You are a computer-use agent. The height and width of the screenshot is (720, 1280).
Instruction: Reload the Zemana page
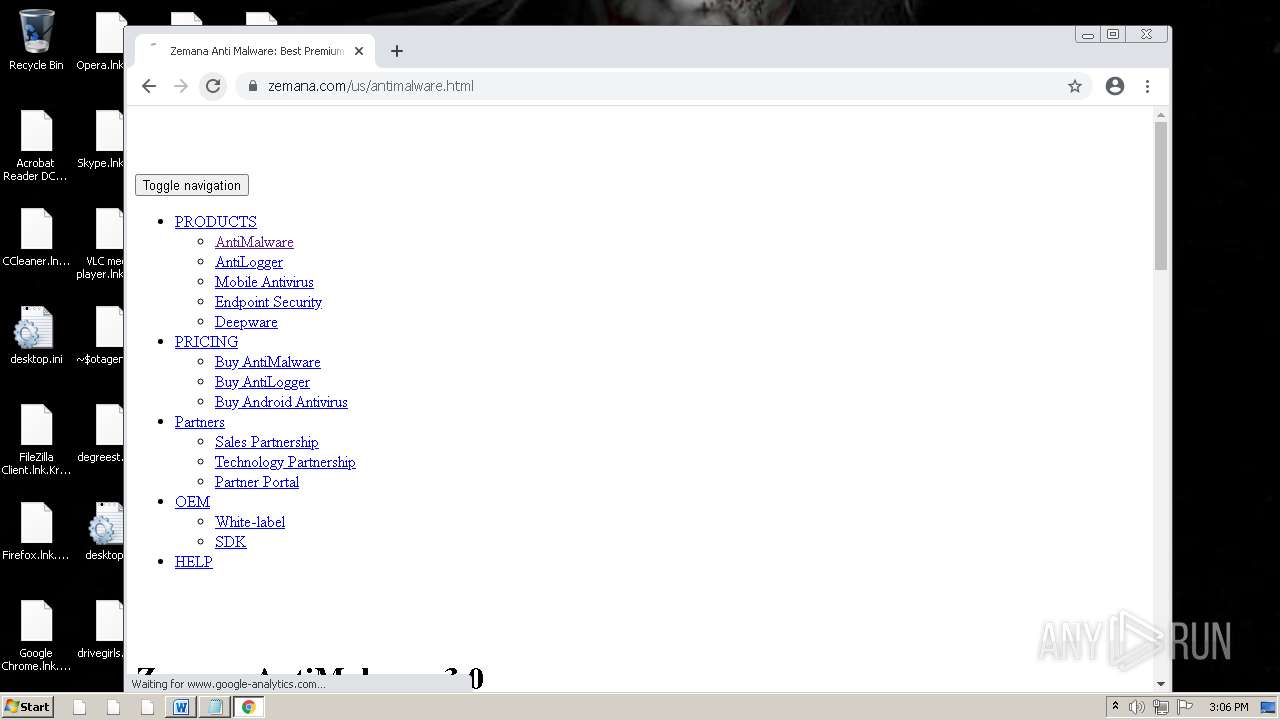click(213, 86)
